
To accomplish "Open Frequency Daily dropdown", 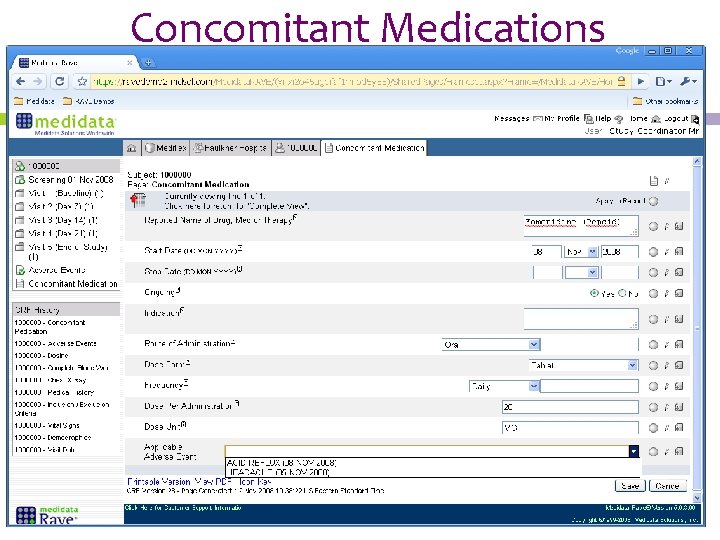I will [504, 386].
